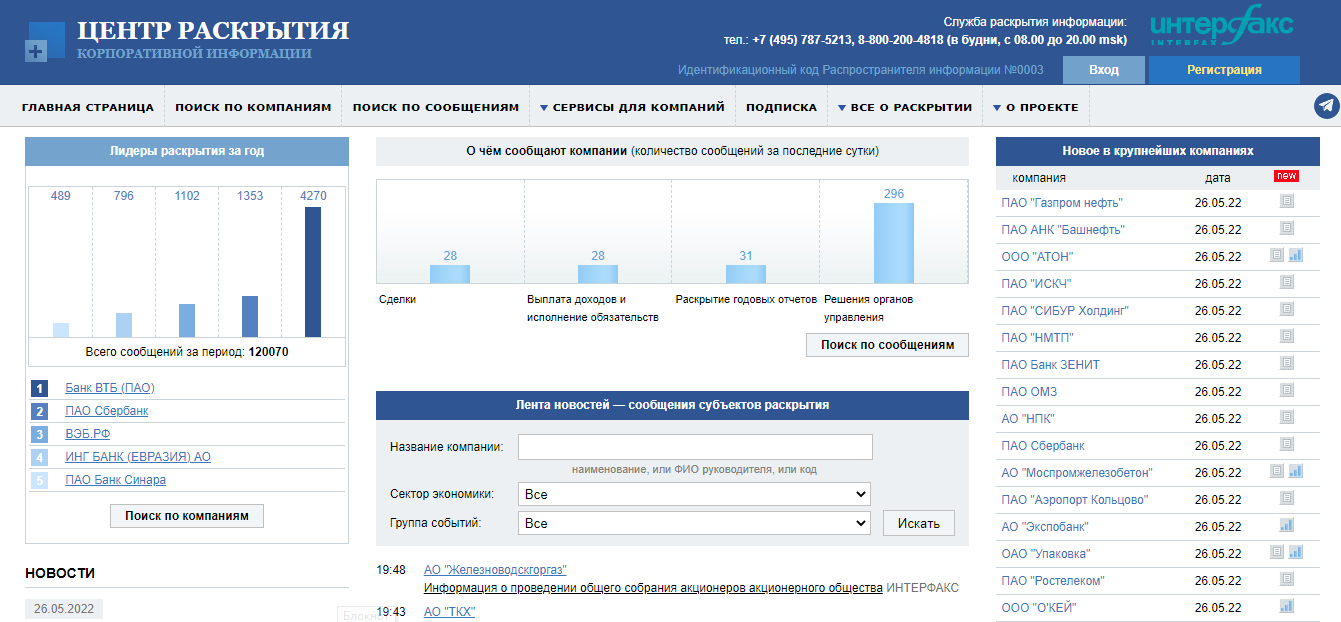
Task: Open ИНГ БАНК (ЕВРАЗИЯ) АО link
Action: [x=138, y=457]
